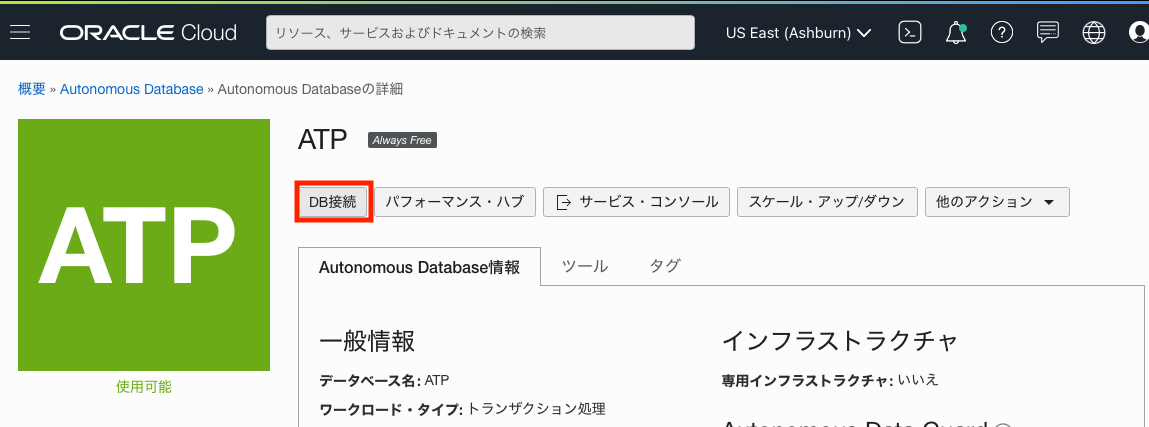Viewport: 1149px width, 427px height.
Task: Click the Oracle Cloud logo
Action: pyautogui.click(x=148, y=33)
